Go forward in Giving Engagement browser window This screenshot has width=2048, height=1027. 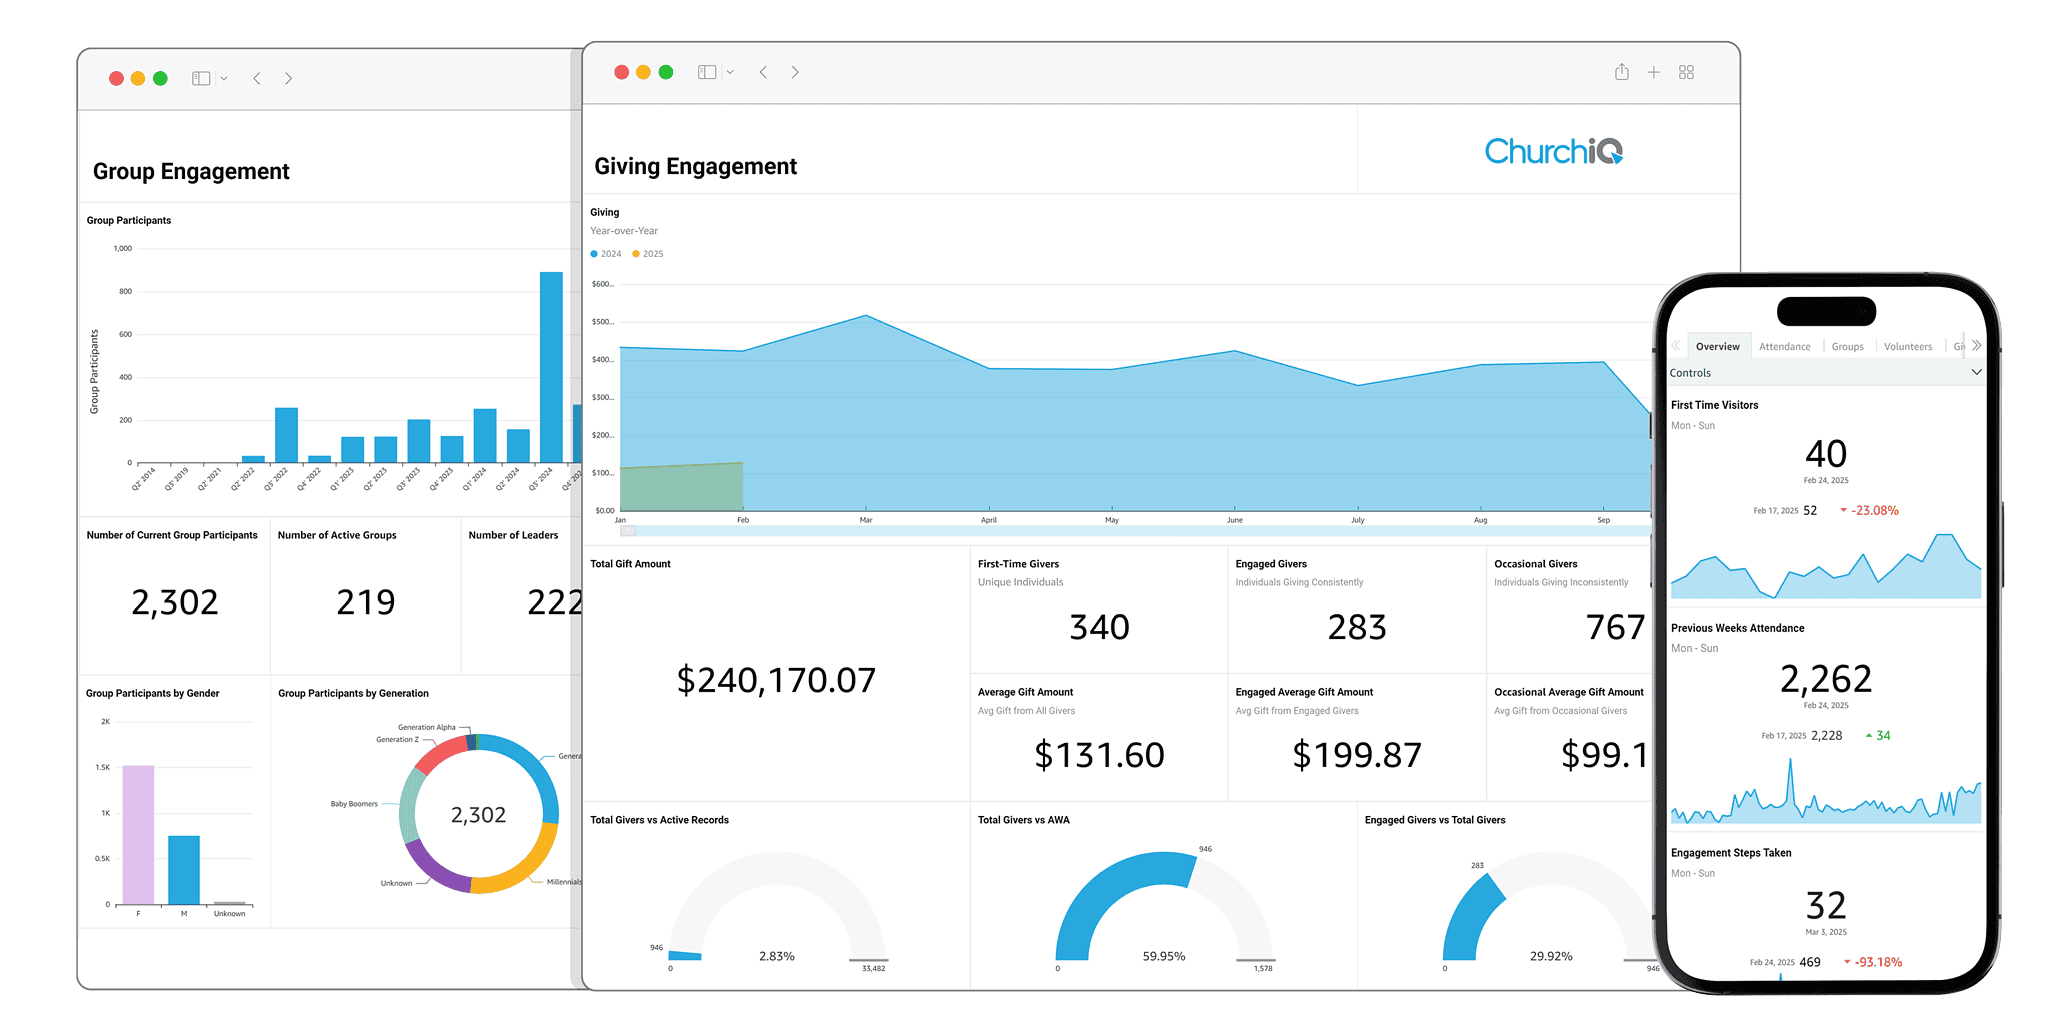click(x=795, y=72)
